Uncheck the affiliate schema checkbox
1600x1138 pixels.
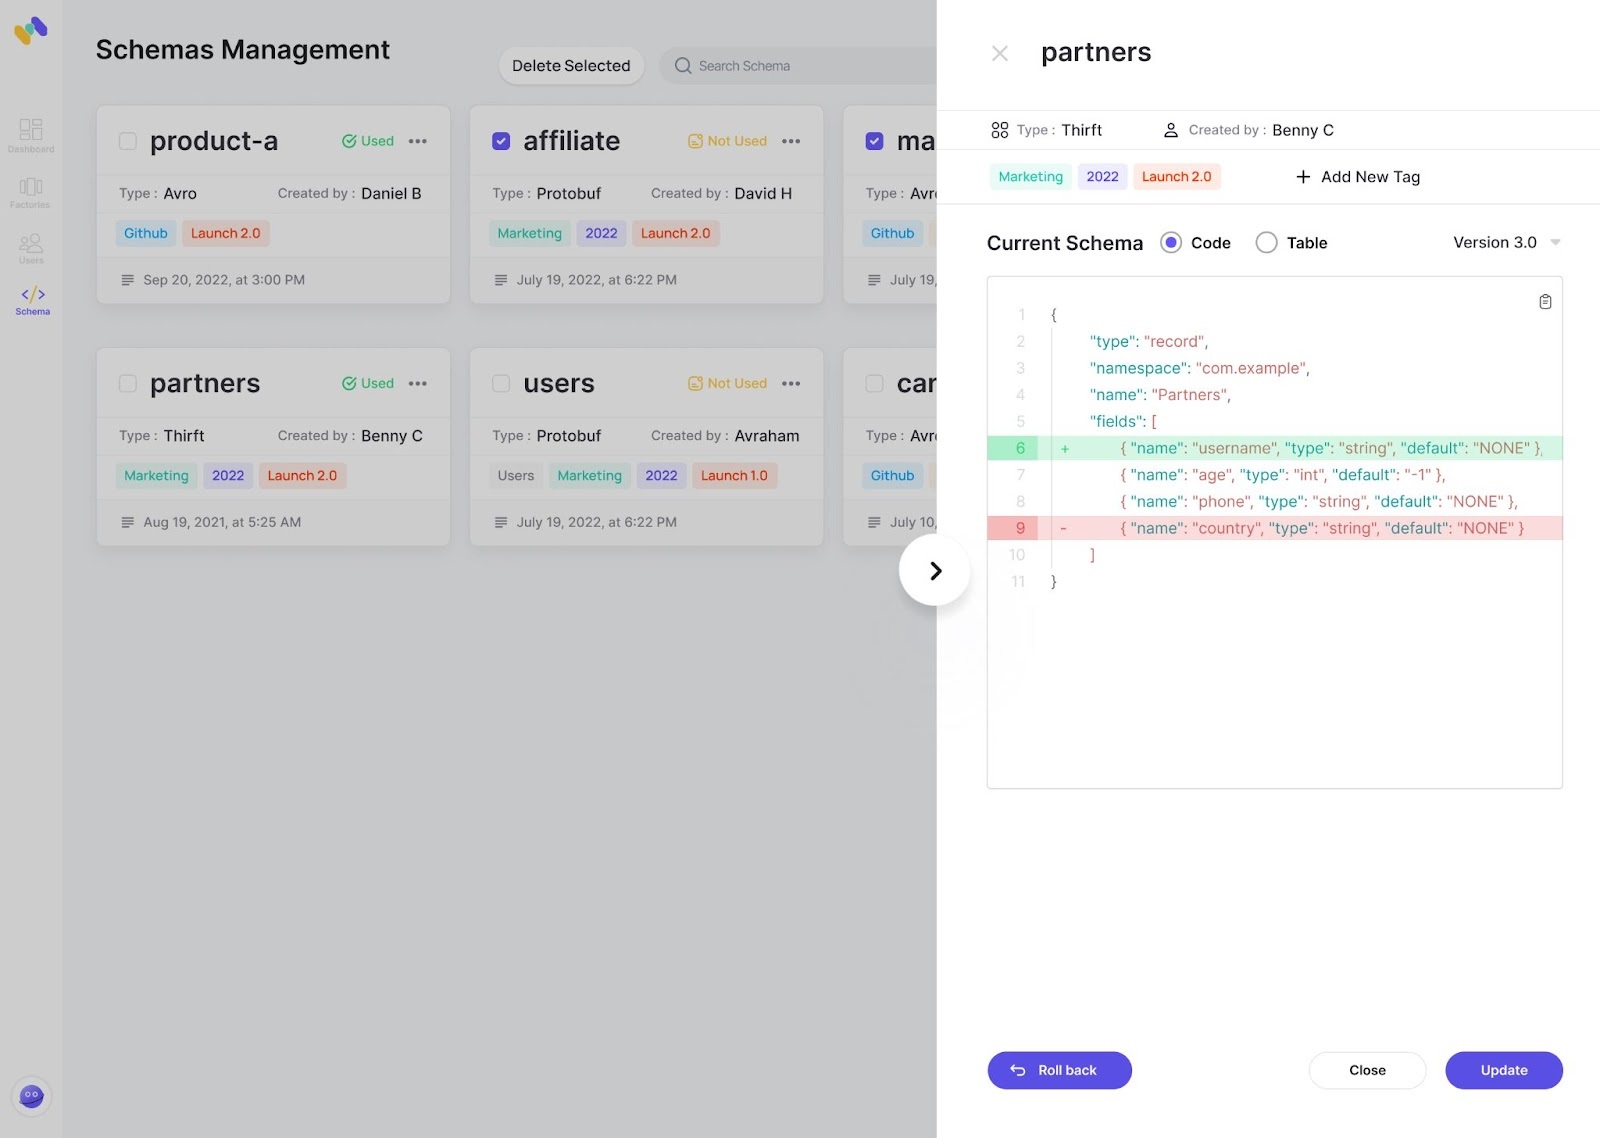(x=501, y=141)
